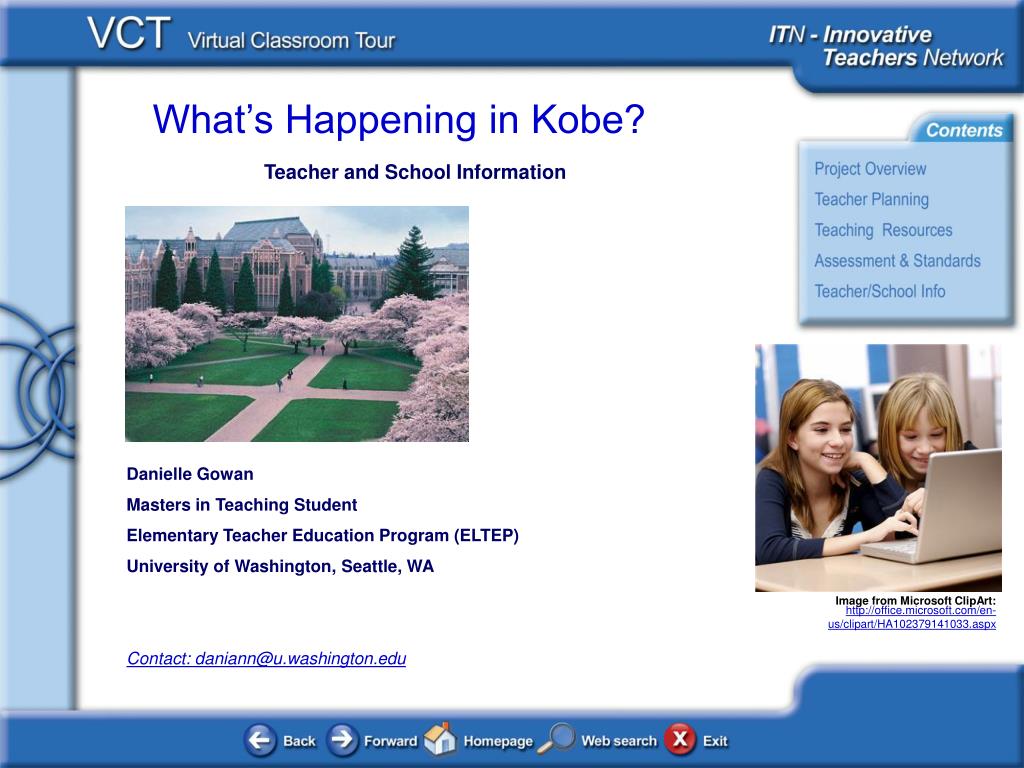Click the Web search label text

[x=618, y=741]
